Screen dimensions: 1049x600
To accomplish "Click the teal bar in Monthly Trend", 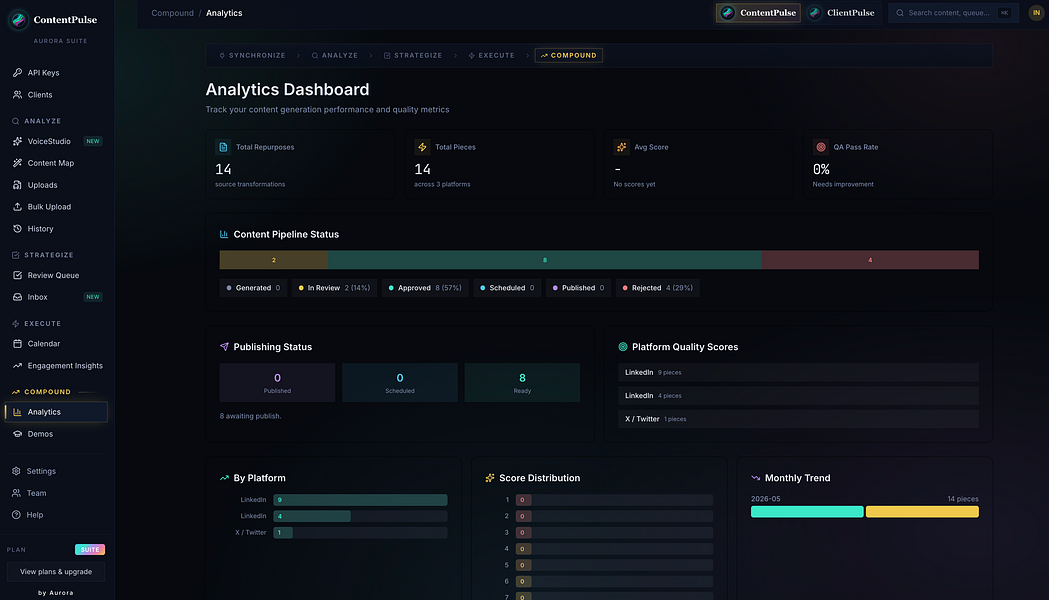I will 807,512.
